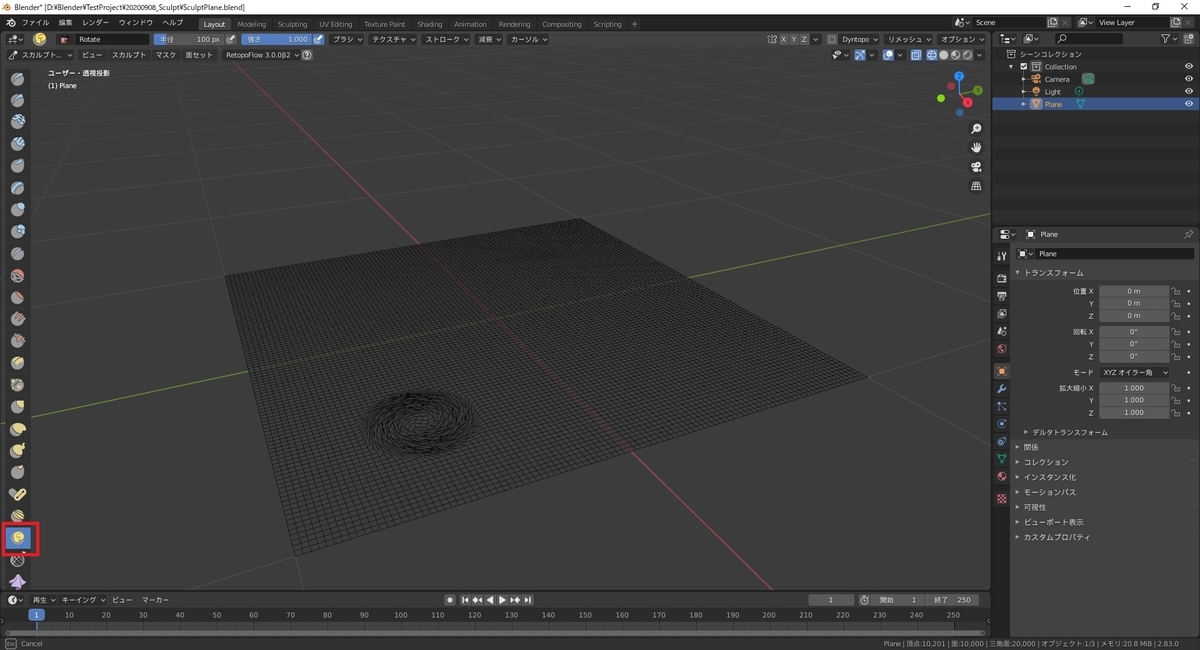This screenshot has height=650, width=1200.
Task: Click the 位置 X value field
Action: point(1134,291)
